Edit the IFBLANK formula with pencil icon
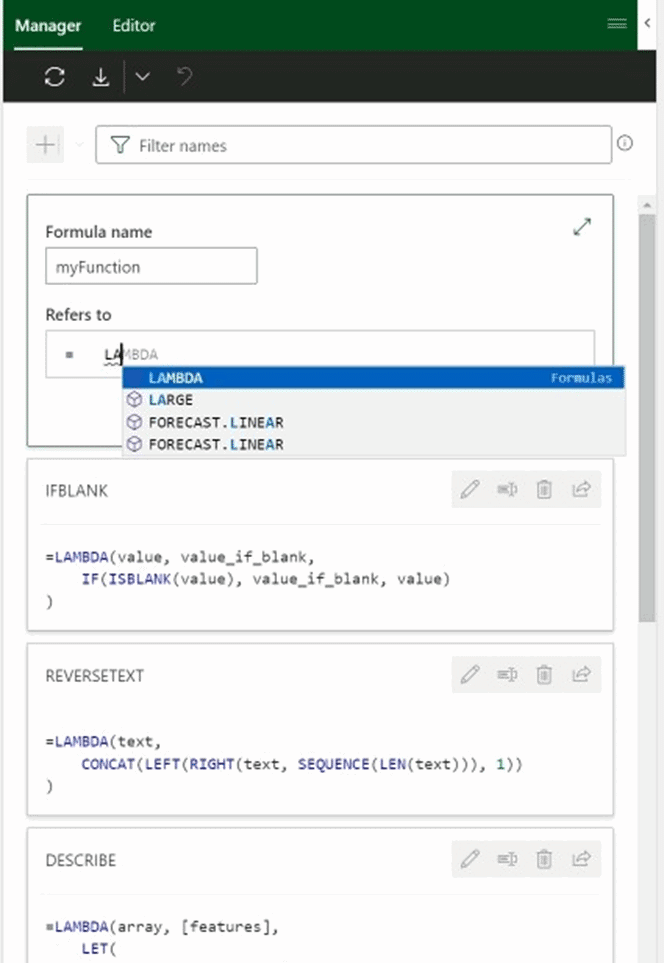 (470, 489)
